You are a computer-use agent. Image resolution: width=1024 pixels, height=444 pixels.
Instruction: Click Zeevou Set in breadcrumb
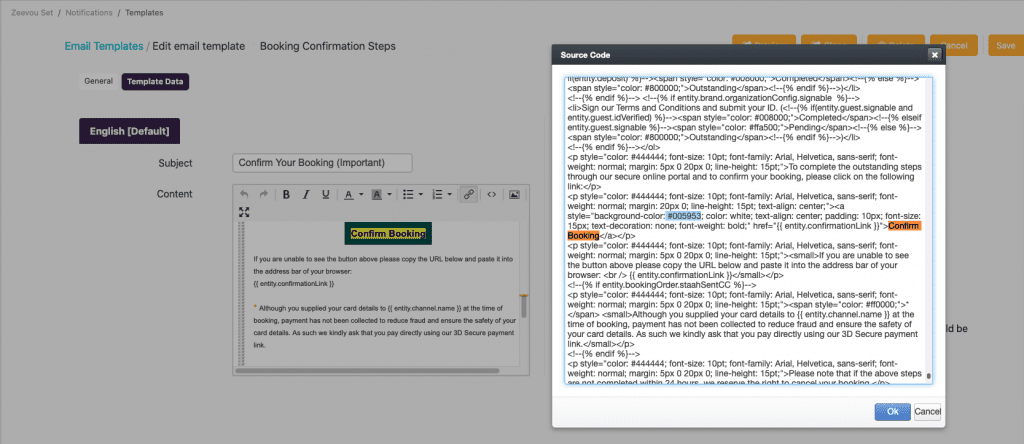coord(32,12)
